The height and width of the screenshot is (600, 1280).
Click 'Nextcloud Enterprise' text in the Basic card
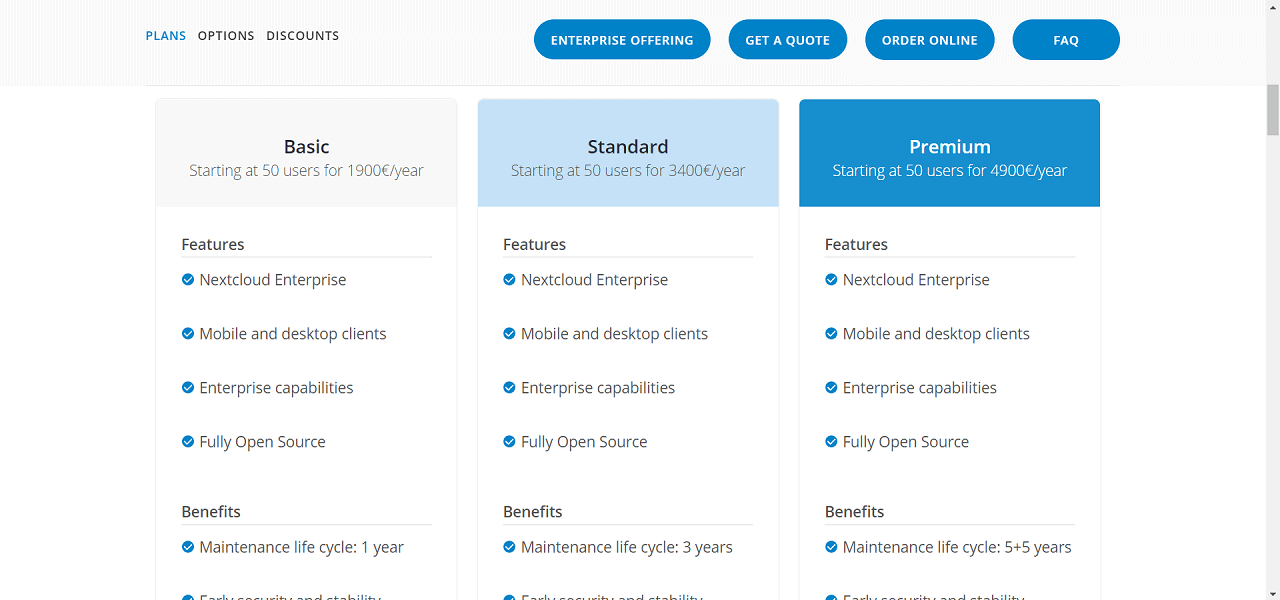tap(273, 280)
